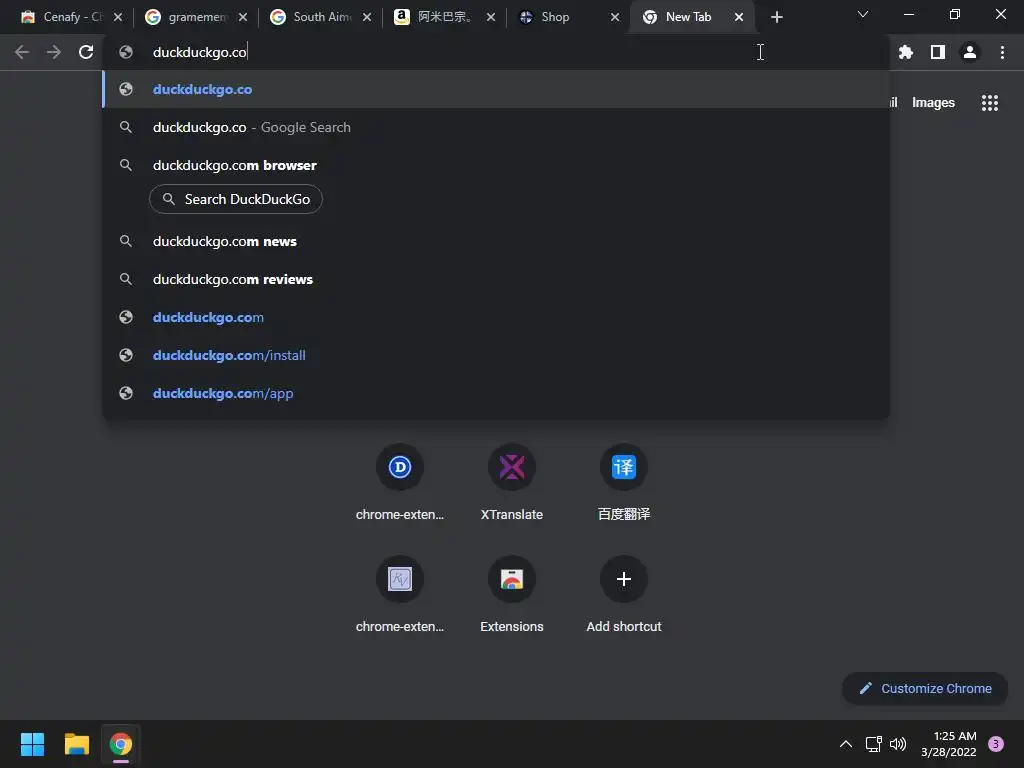This screenshot has width=1024, height=768.
Task: Open the Google apps grid
Action: (x=990, y=103)
